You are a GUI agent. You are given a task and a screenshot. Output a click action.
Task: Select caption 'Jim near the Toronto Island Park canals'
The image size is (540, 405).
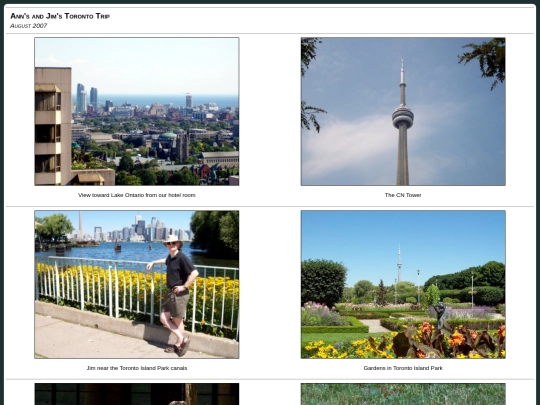click(137, 368)
